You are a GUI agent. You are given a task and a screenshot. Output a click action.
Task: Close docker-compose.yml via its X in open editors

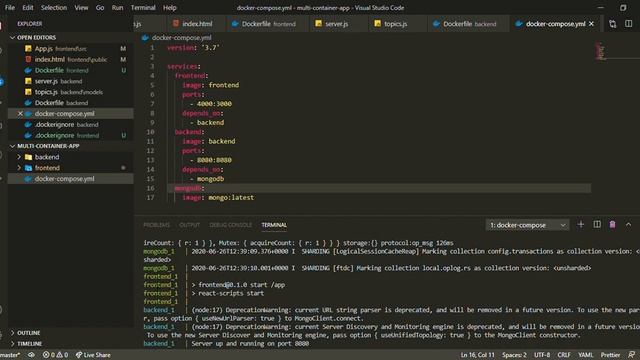coord(20,113)
